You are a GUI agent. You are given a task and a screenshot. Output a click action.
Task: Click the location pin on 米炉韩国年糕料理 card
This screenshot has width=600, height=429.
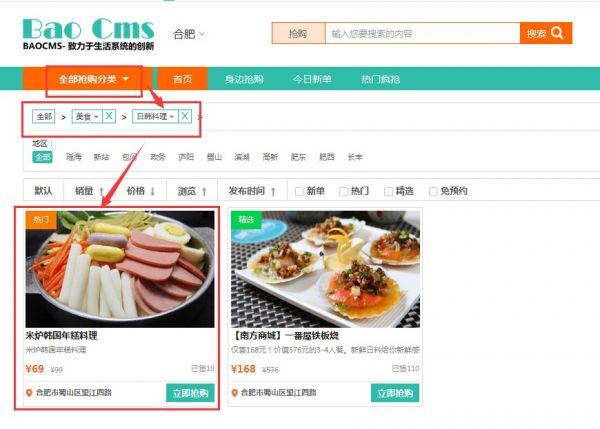click(29, 393)
